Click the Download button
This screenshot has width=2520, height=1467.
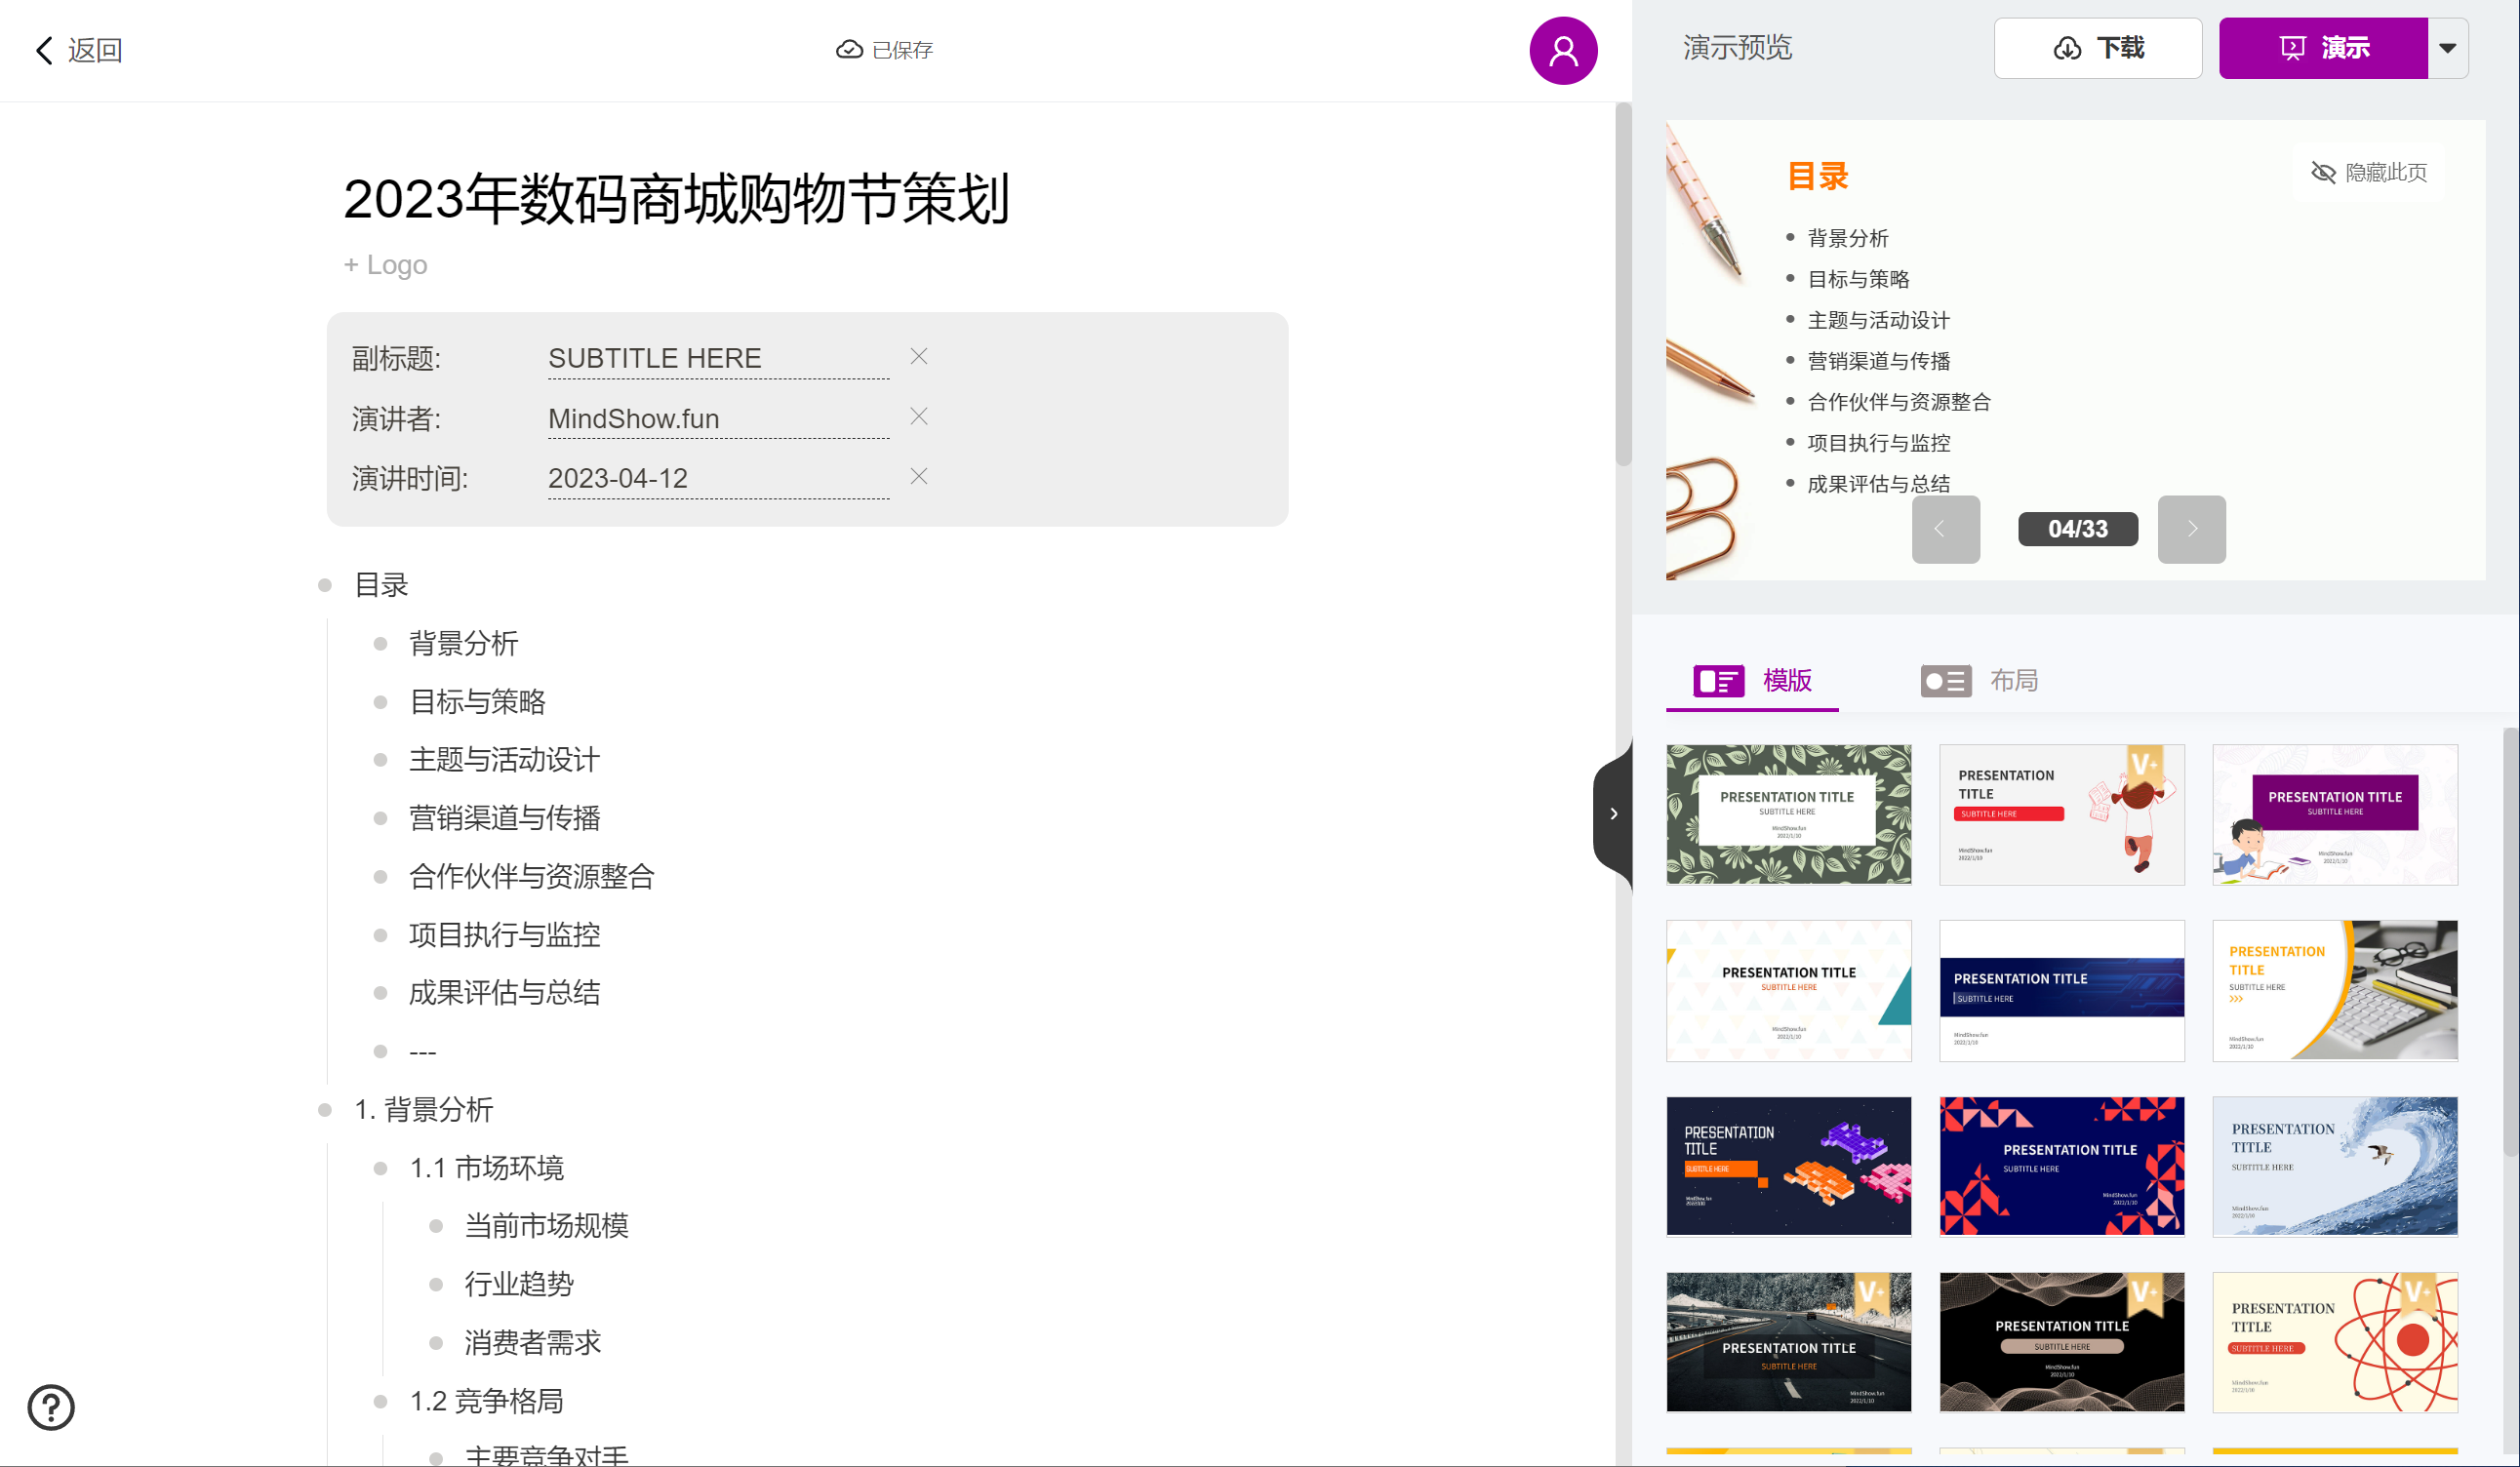point(2097,48)
